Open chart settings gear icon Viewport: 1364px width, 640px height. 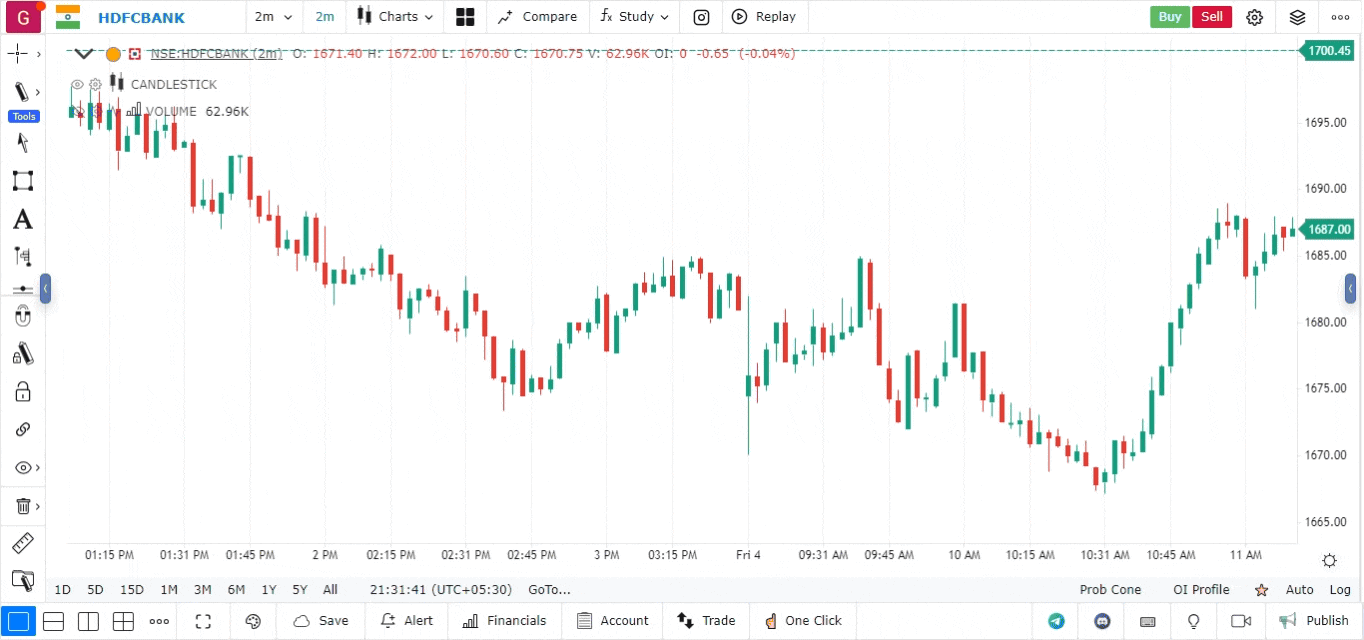coord(1254,17)
